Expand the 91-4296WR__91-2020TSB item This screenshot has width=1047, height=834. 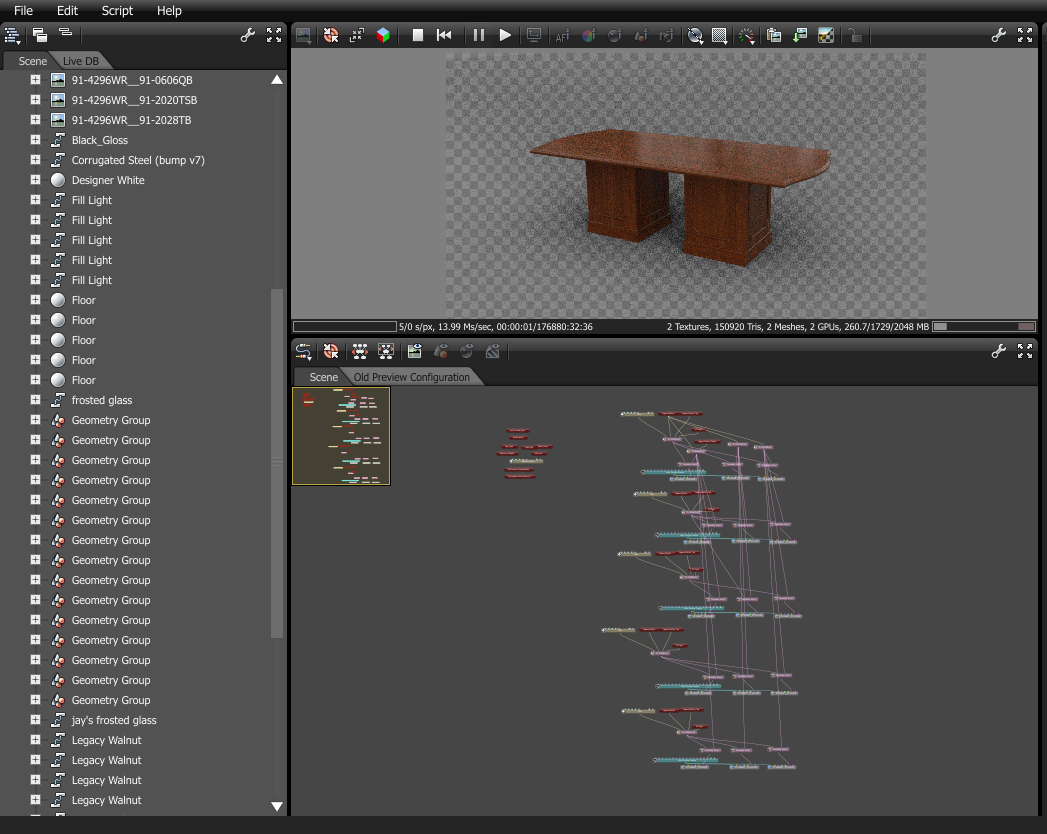coord(35,99)
